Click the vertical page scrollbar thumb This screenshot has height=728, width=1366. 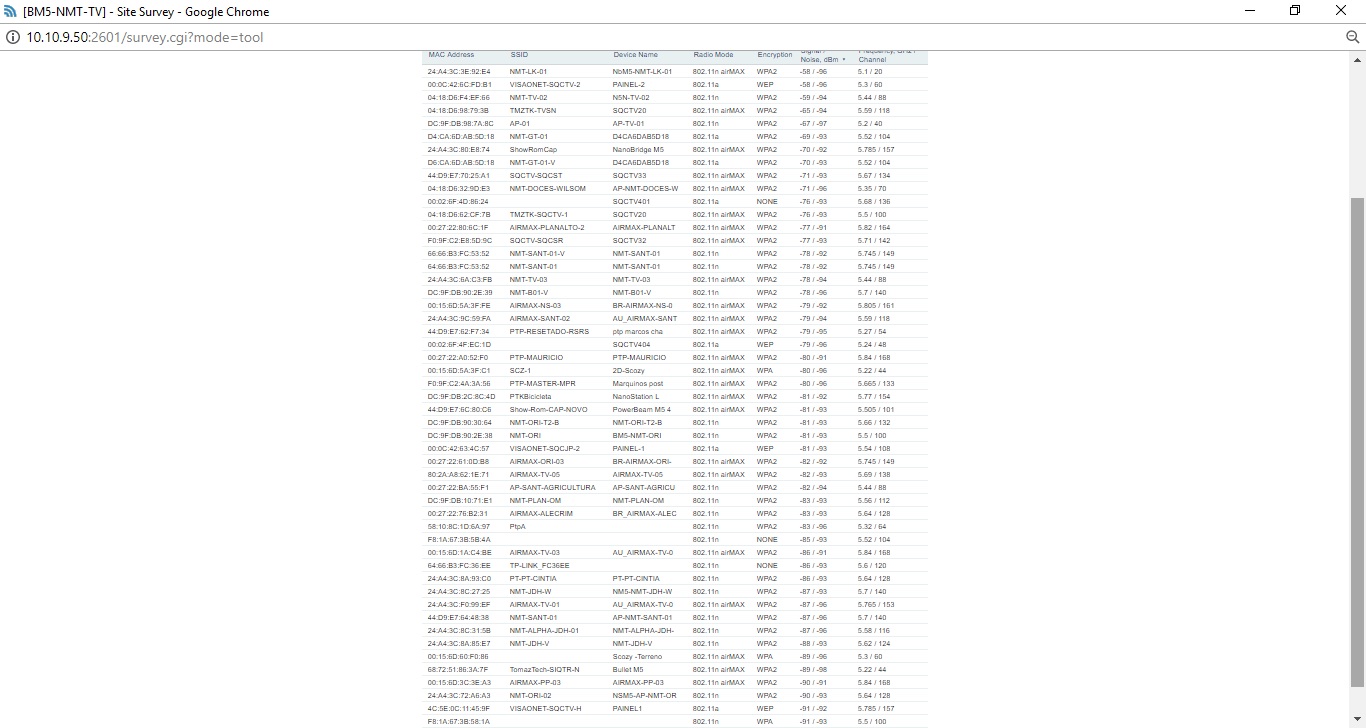point(1356,442)
